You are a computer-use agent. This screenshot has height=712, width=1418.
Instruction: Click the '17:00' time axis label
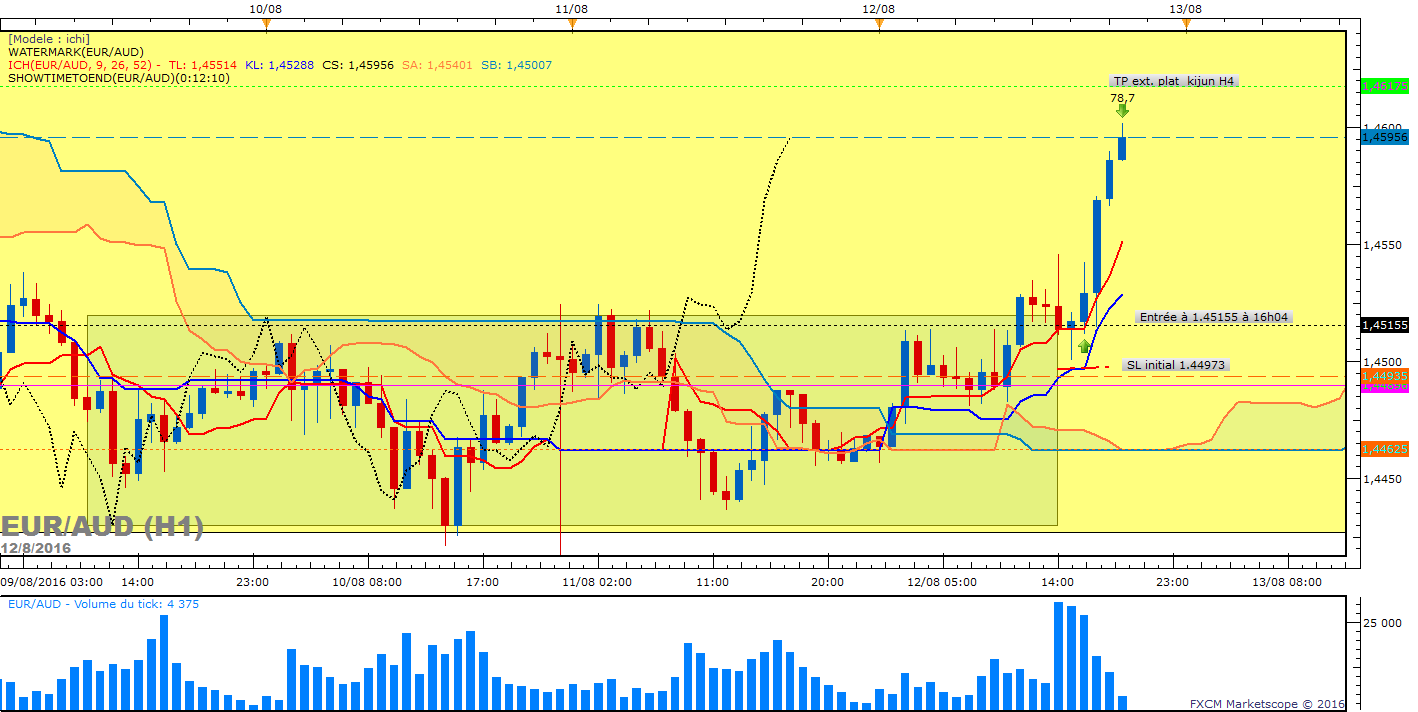[482, 581]
